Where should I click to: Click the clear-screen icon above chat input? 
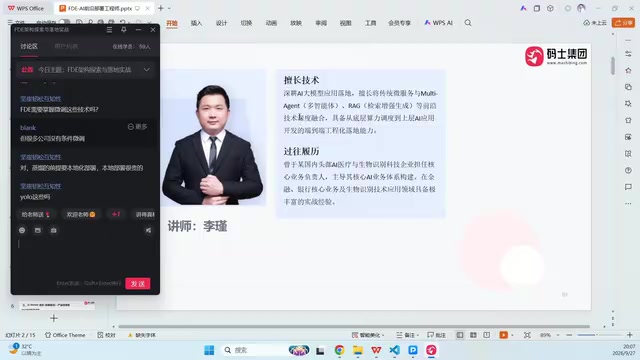click(148, 231)
